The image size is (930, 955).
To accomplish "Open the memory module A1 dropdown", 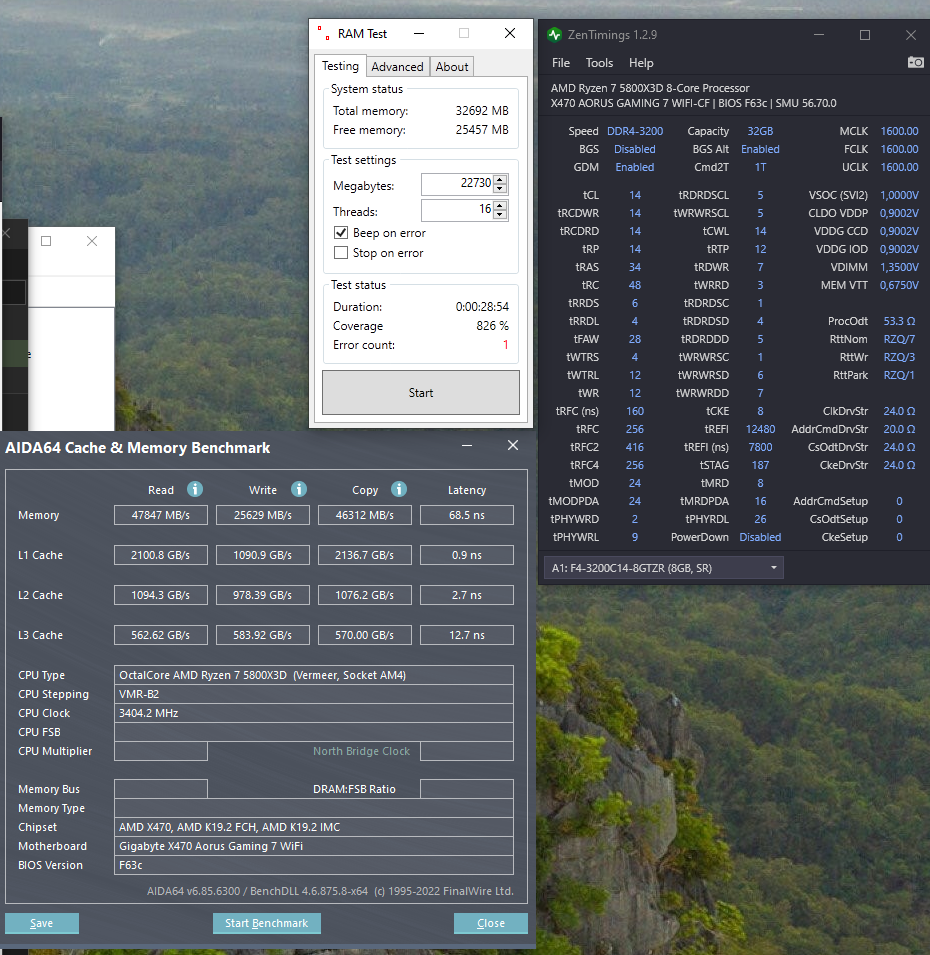I will 663,568.
